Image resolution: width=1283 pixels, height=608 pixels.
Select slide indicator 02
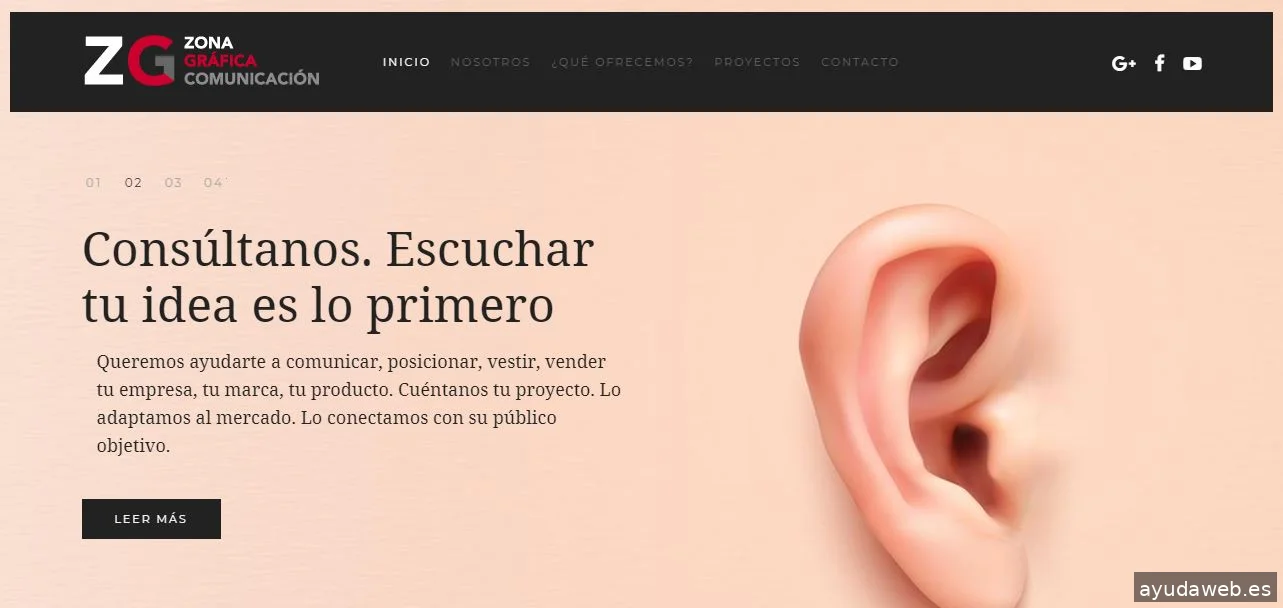[133, 183]
